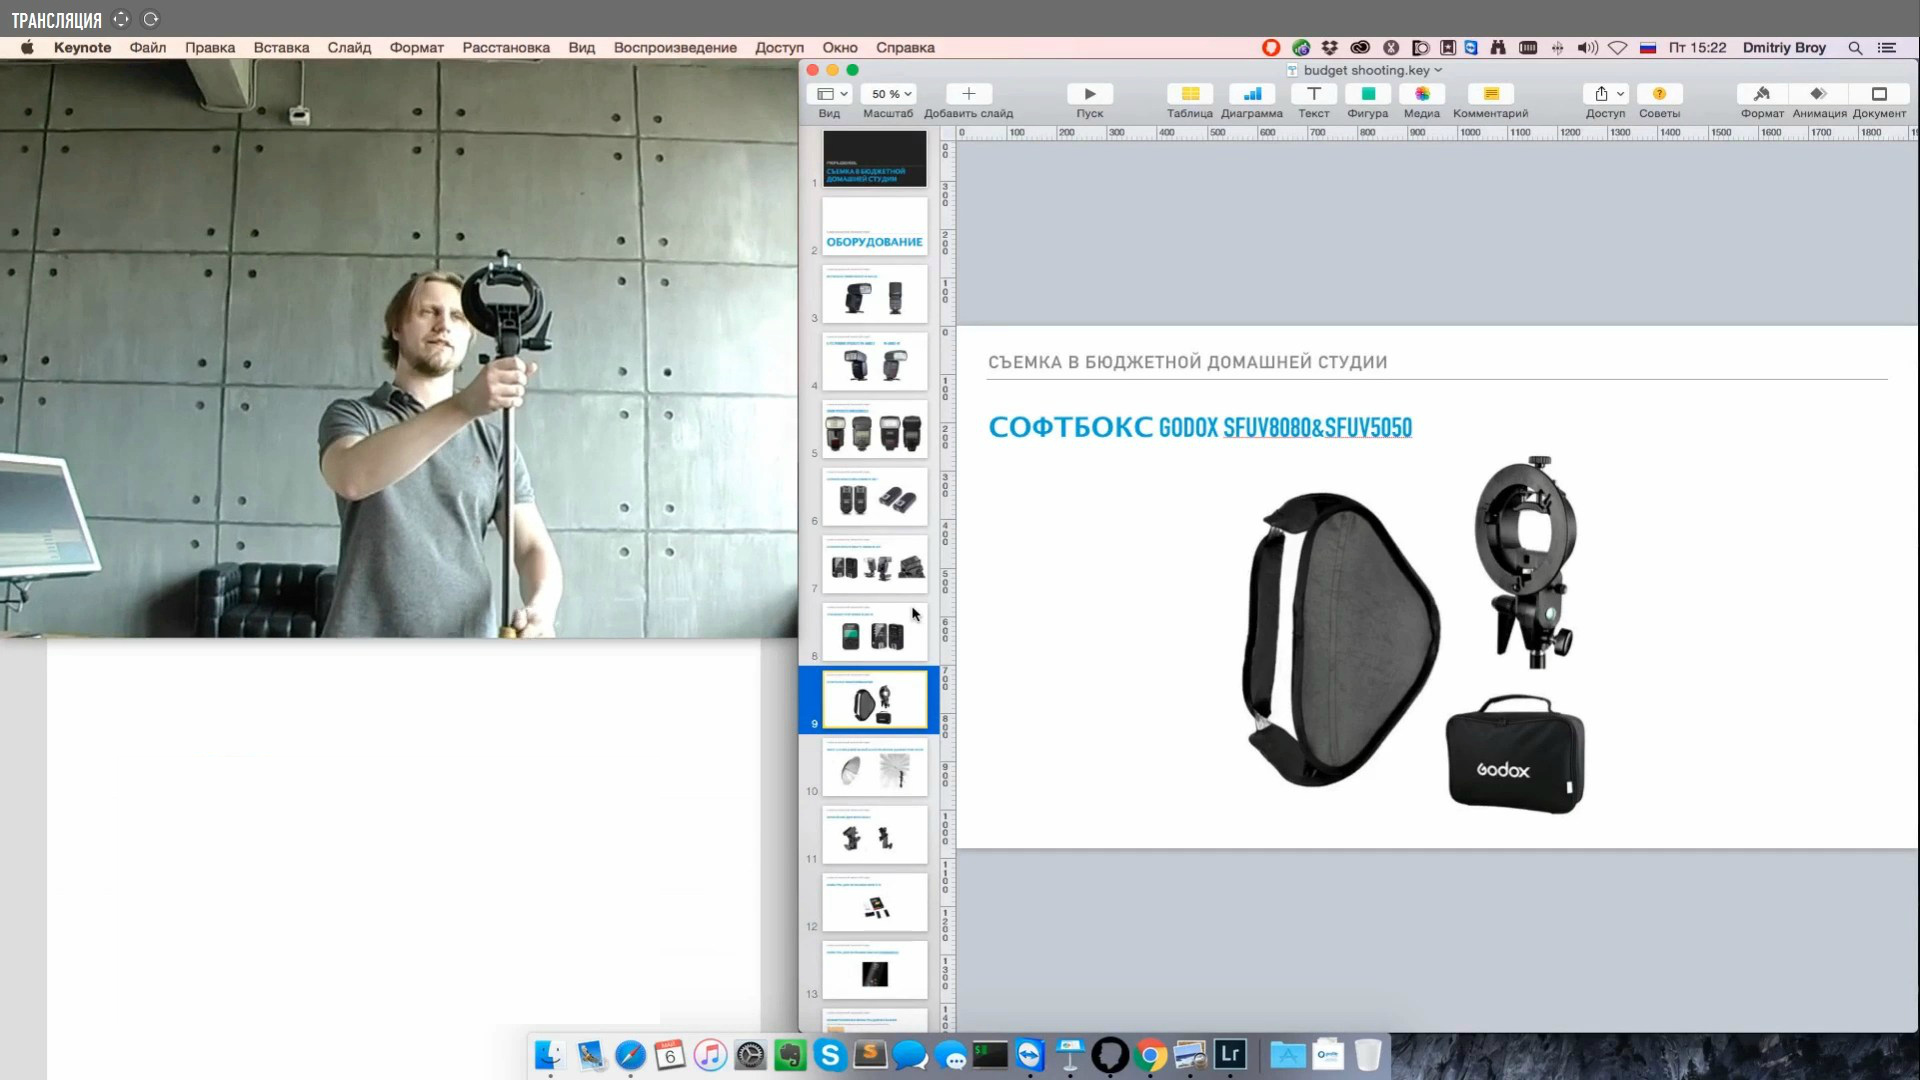Open the shape (Фигура) insert icon
This screenshot has height=1080, width=1920.
coord(1367,94)
